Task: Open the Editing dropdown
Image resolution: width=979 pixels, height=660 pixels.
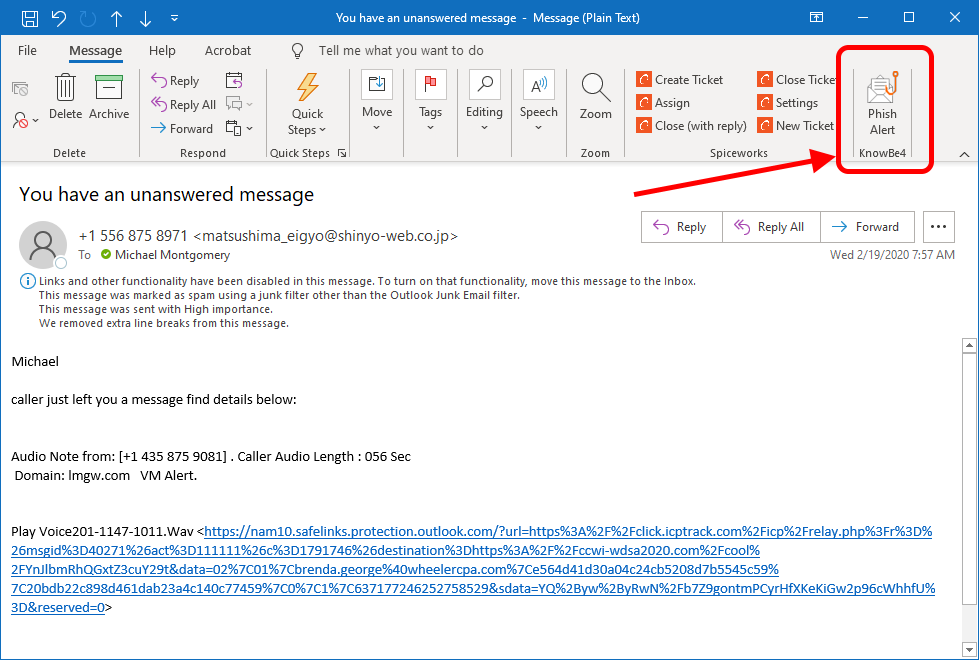Action: [484, 102]
